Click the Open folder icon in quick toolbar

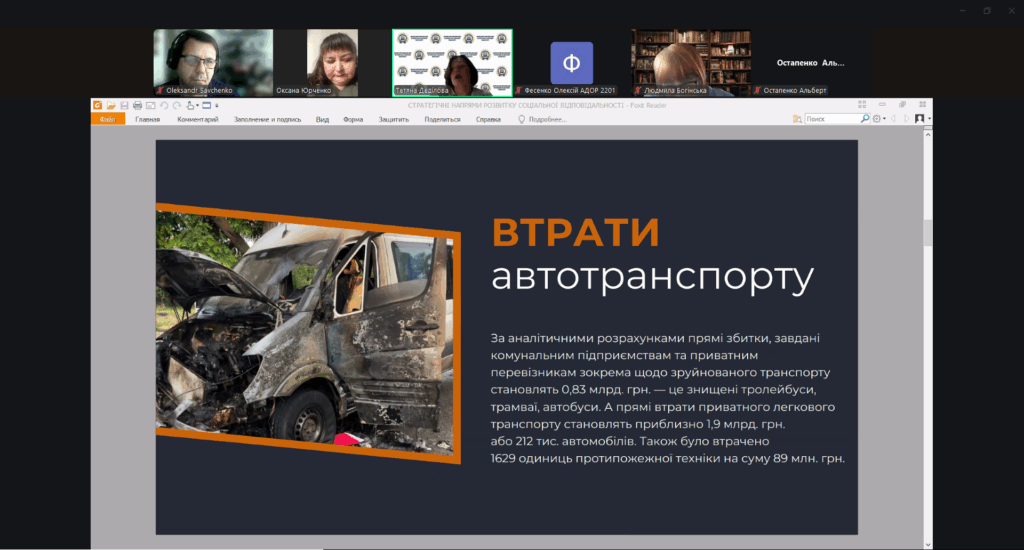[x=110, y=105]
